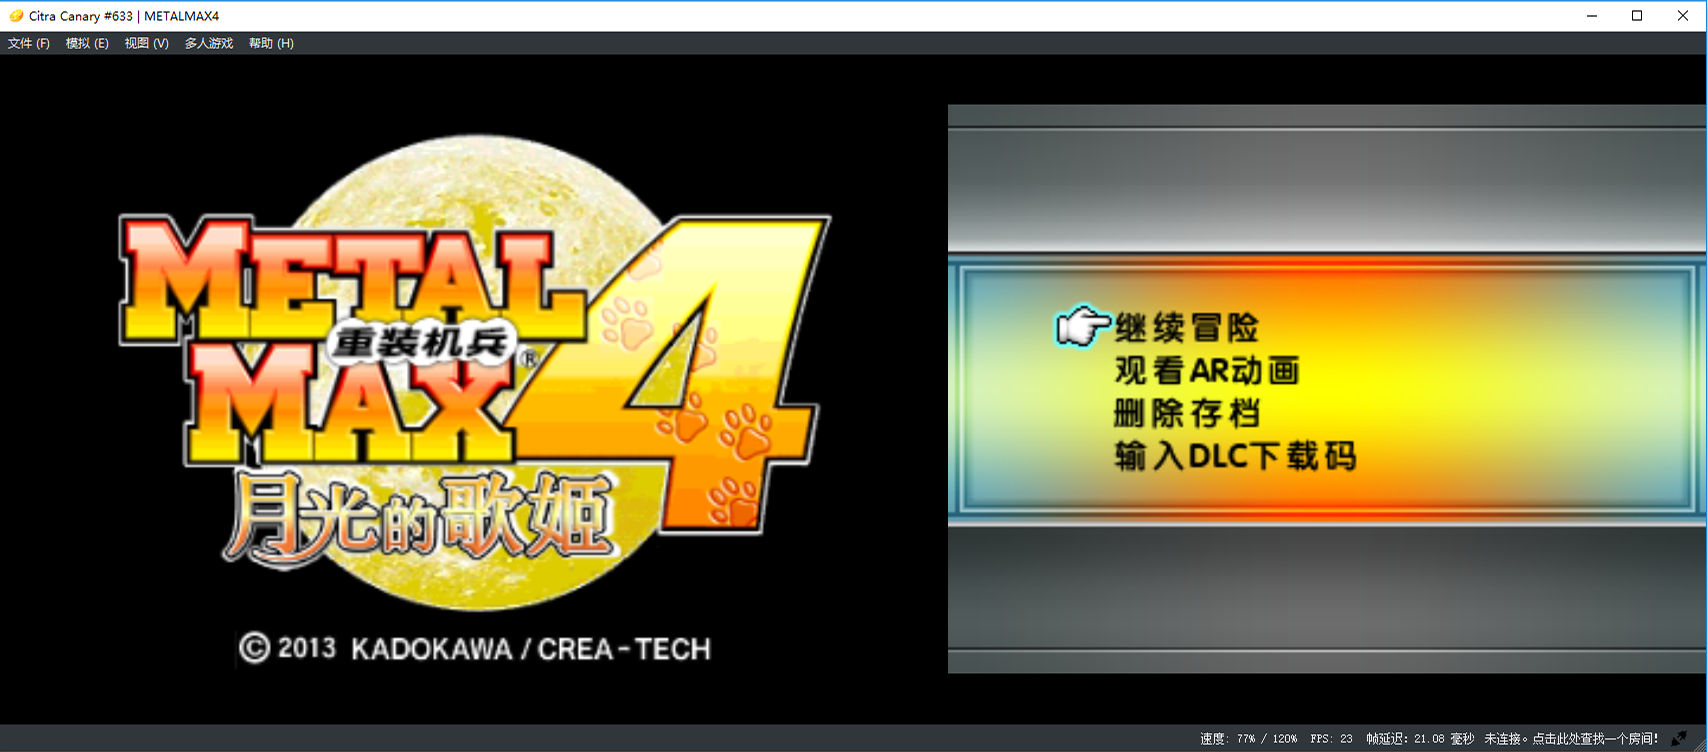The height and width of the screenshot is (752, 1708).
Task: Open the 模拟 (E) menu
Action: coord(87,43)
